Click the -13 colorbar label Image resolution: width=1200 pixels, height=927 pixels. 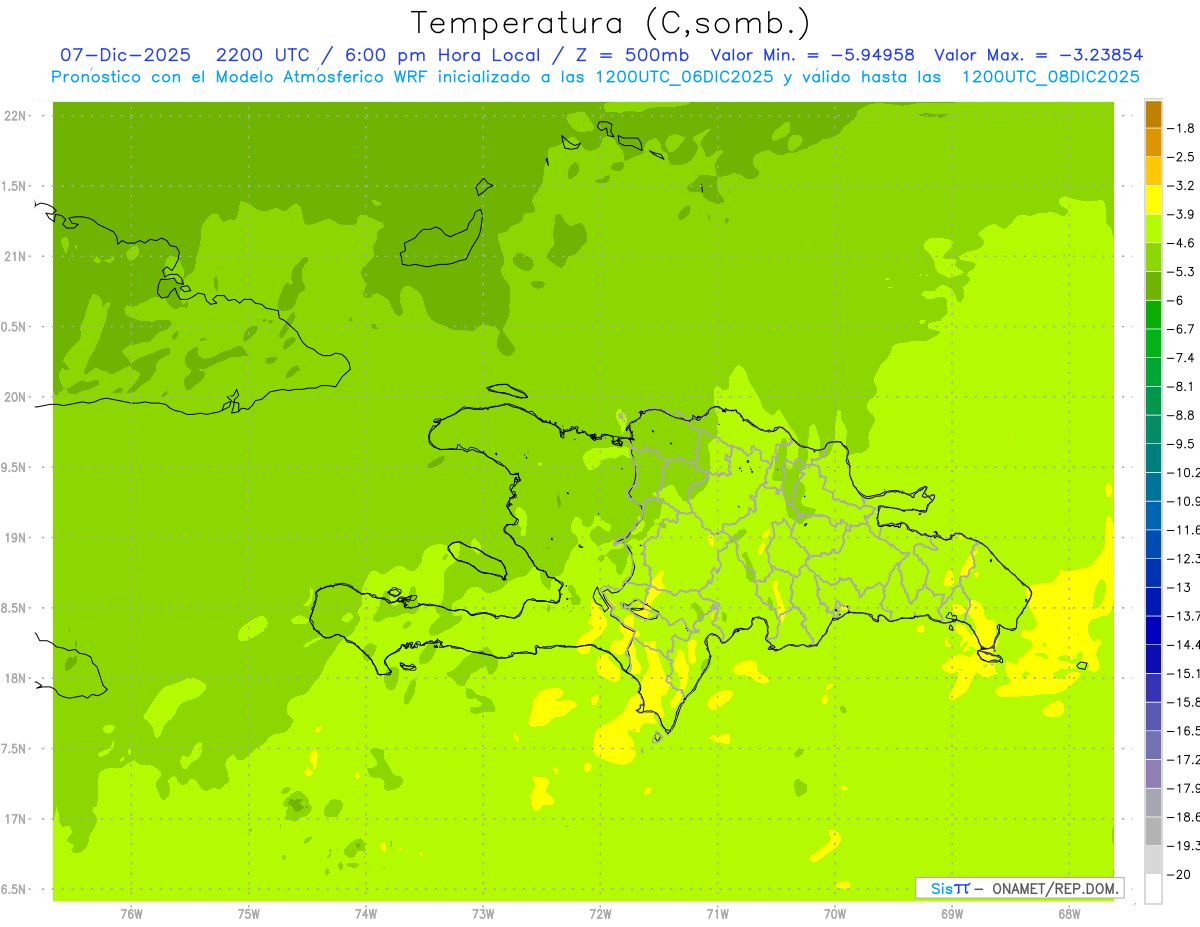(x=1178, y=587)
